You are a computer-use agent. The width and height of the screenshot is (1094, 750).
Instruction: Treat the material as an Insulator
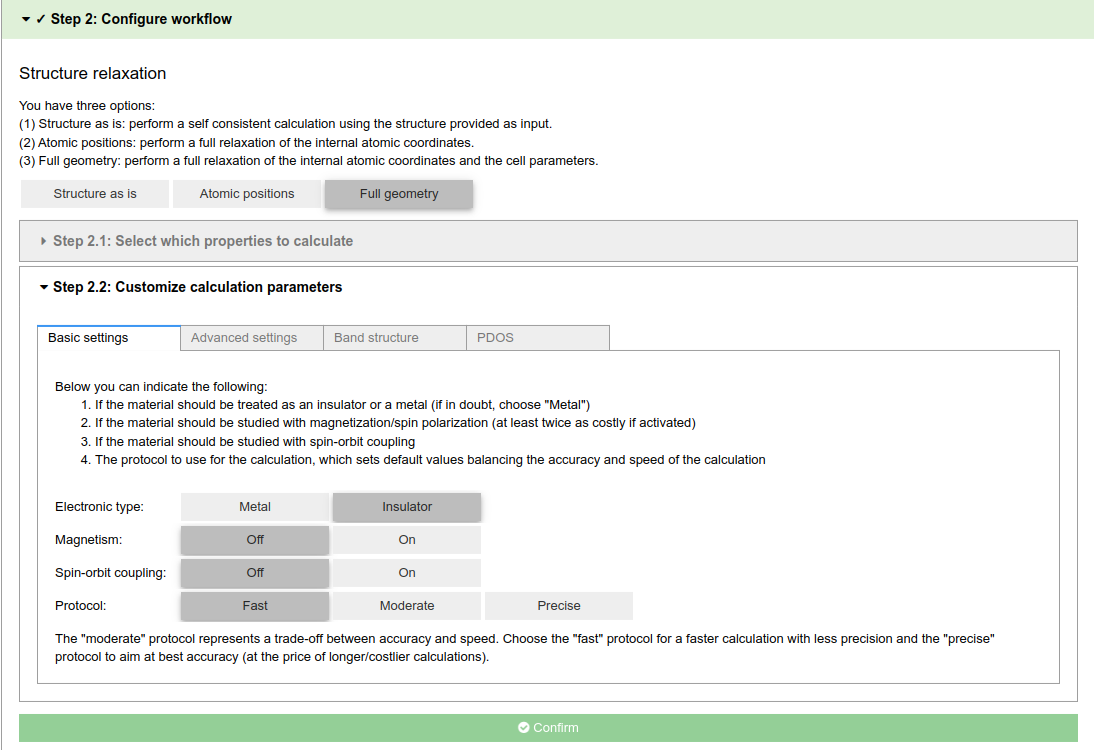406,507
